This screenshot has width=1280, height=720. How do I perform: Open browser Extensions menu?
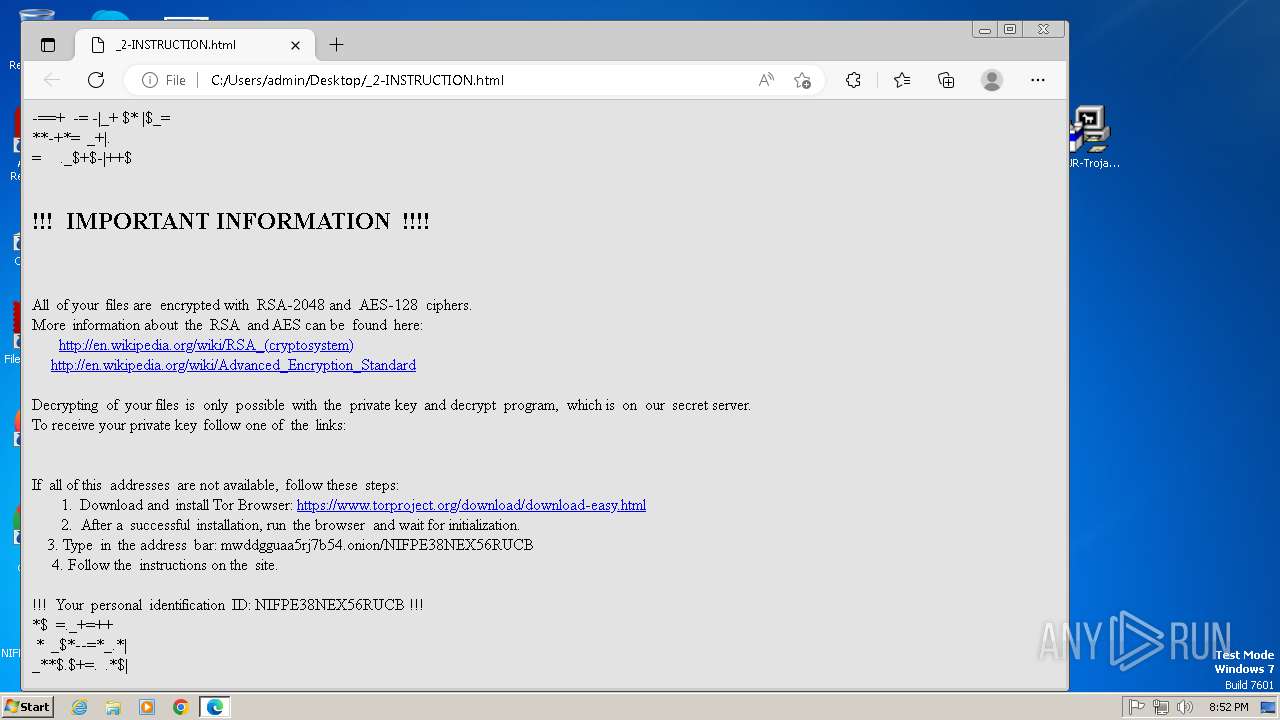[x=853, y=80]
